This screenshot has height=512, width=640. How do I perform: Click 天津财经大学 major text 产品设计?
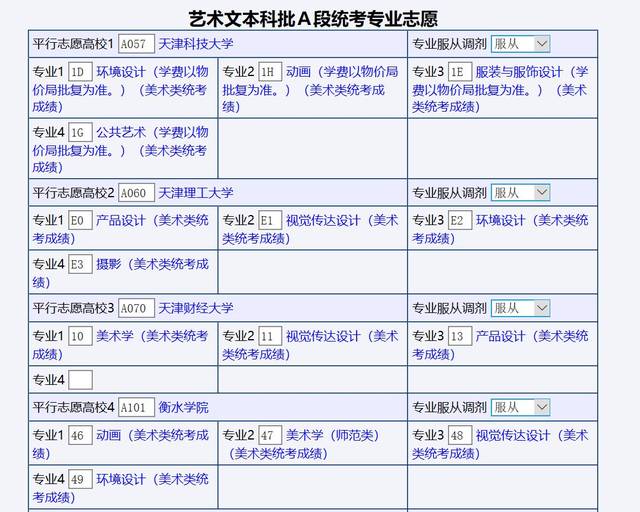pos(500,336)
